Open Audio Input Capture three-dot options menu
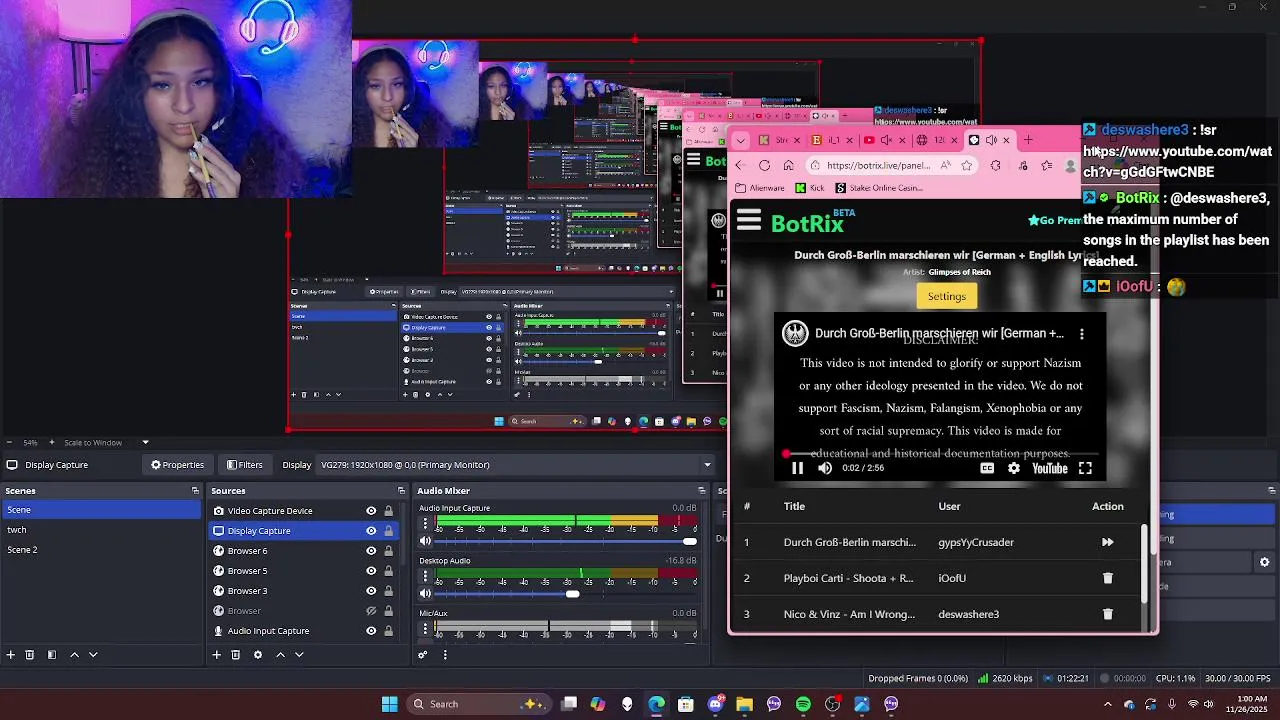Image resolution: width=1280 pixels, height=720 pixels. pyautogui.click(x=425, y=523)
